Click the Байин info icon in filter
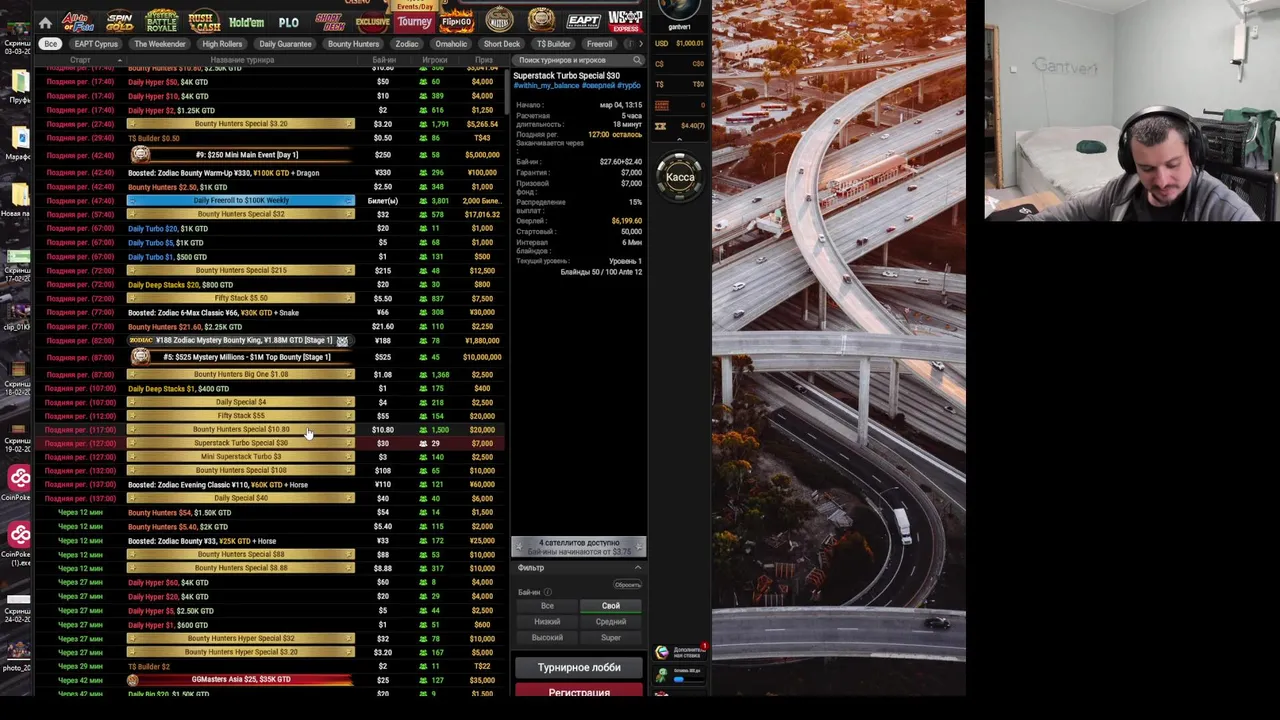This screenshot has width=1280, height=720. click(547, 592)
